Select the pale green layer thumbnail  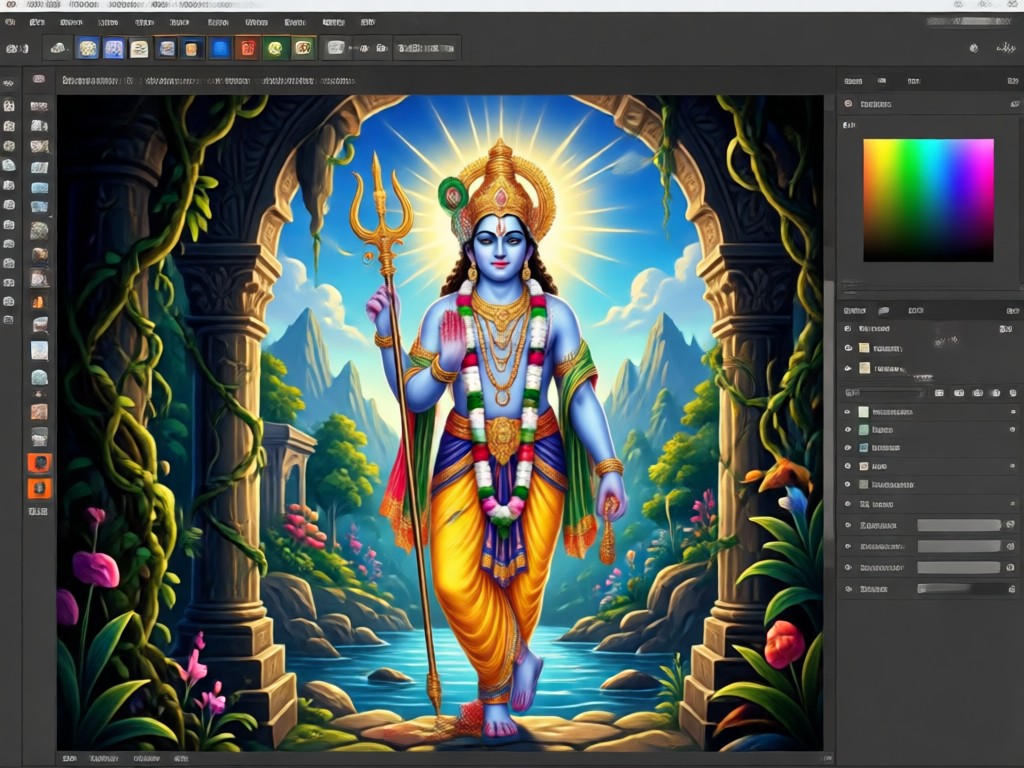coord(863,412)
